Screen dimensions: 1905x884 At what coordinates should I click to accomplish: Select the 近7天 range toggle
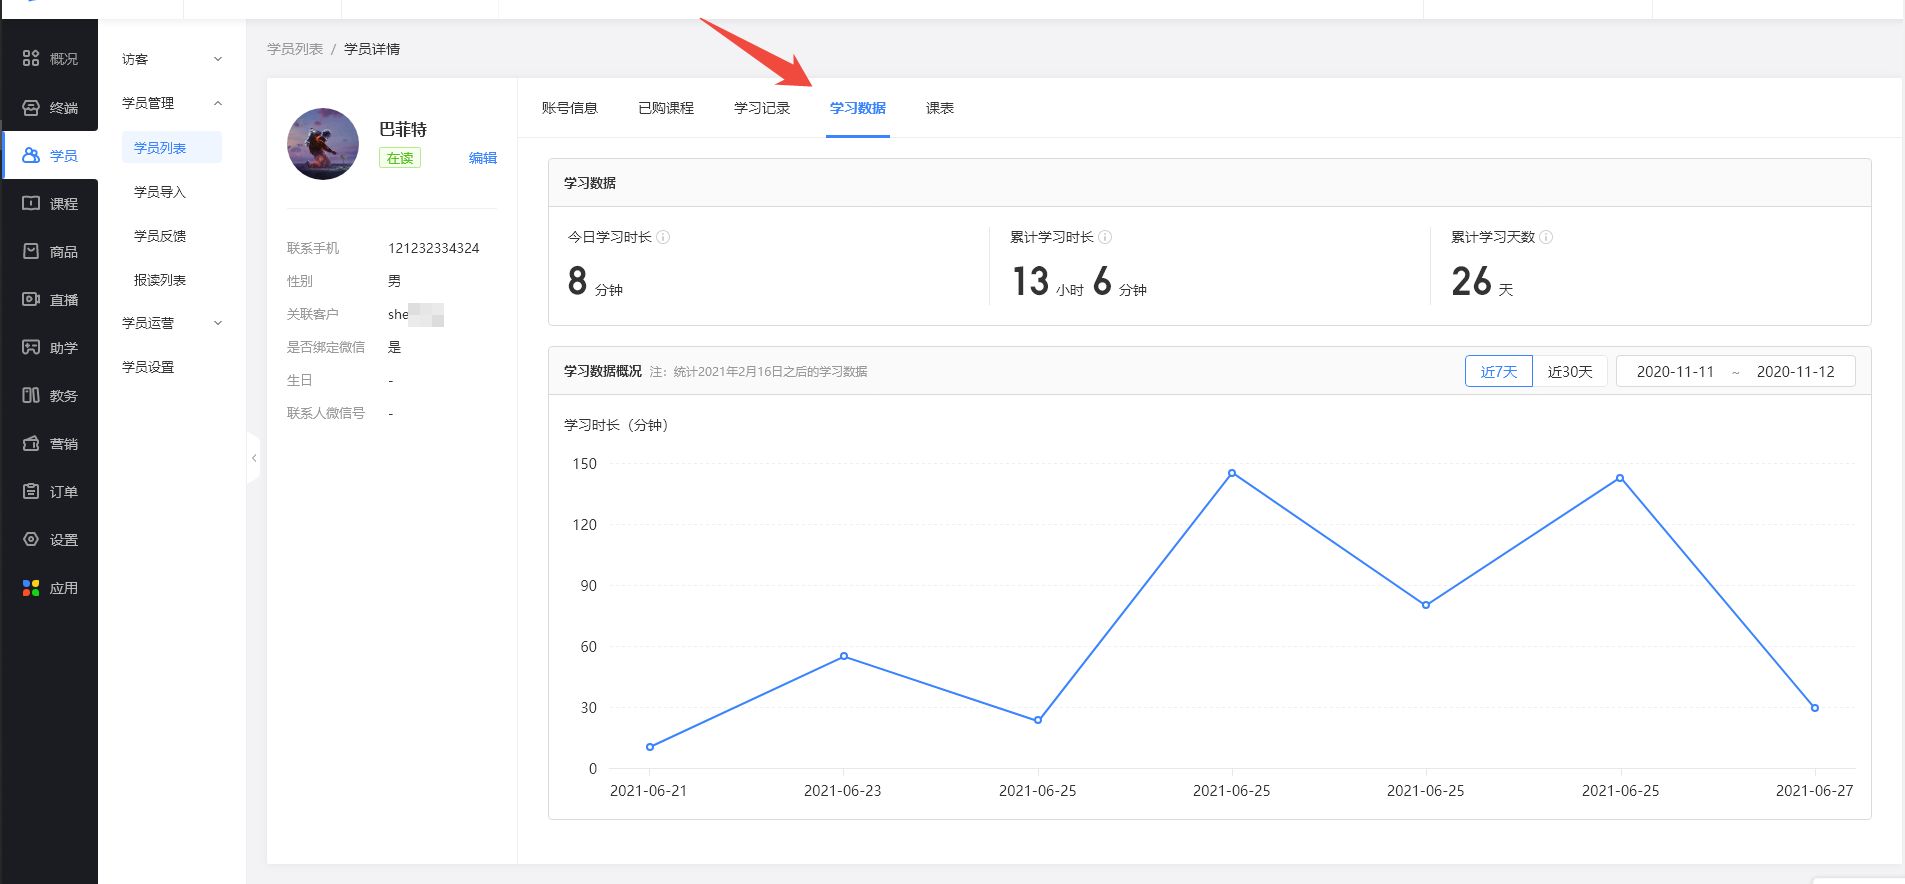(1498, 372)
